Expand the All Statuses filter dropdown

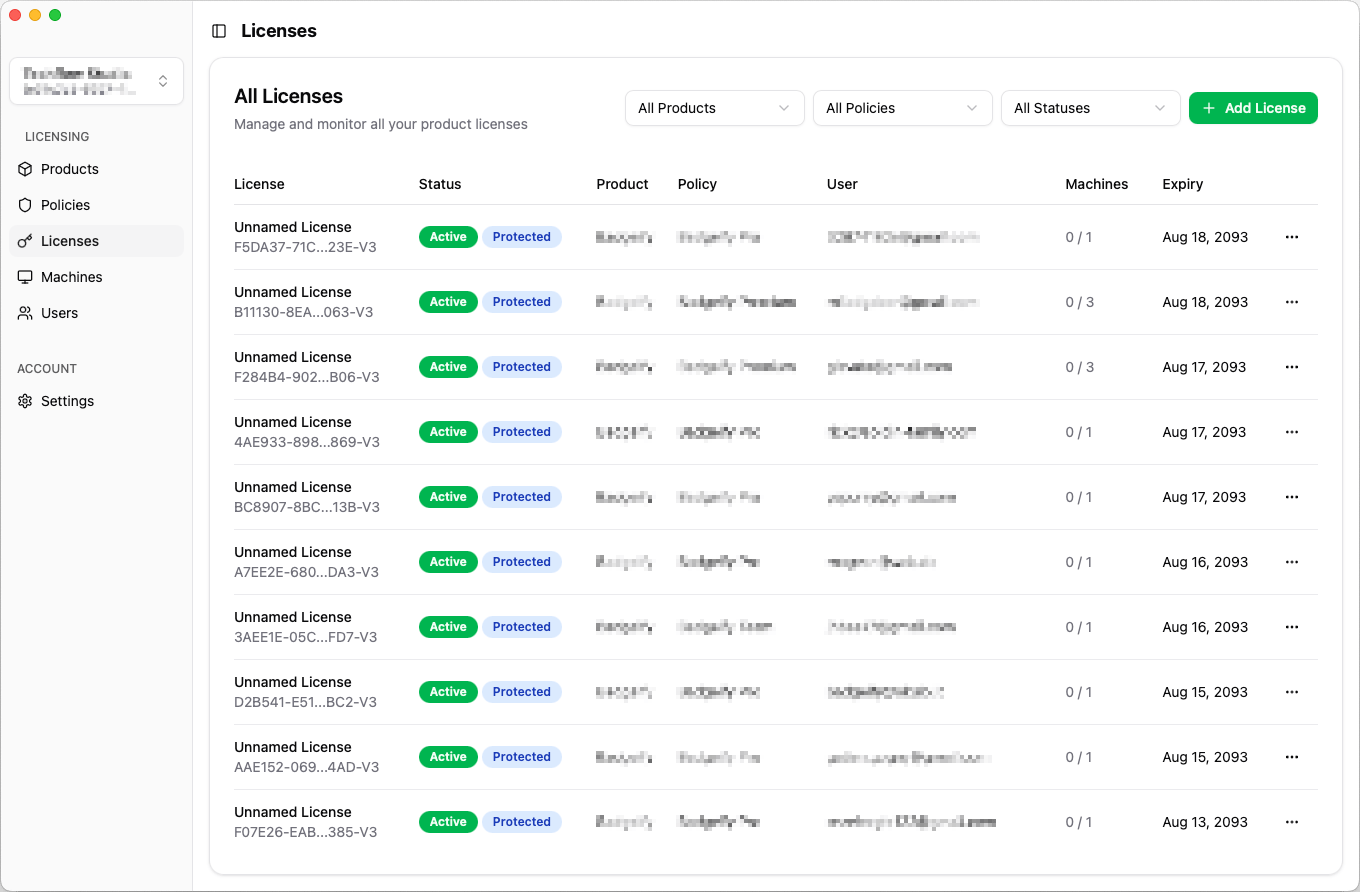click(x=1091, y=108)
